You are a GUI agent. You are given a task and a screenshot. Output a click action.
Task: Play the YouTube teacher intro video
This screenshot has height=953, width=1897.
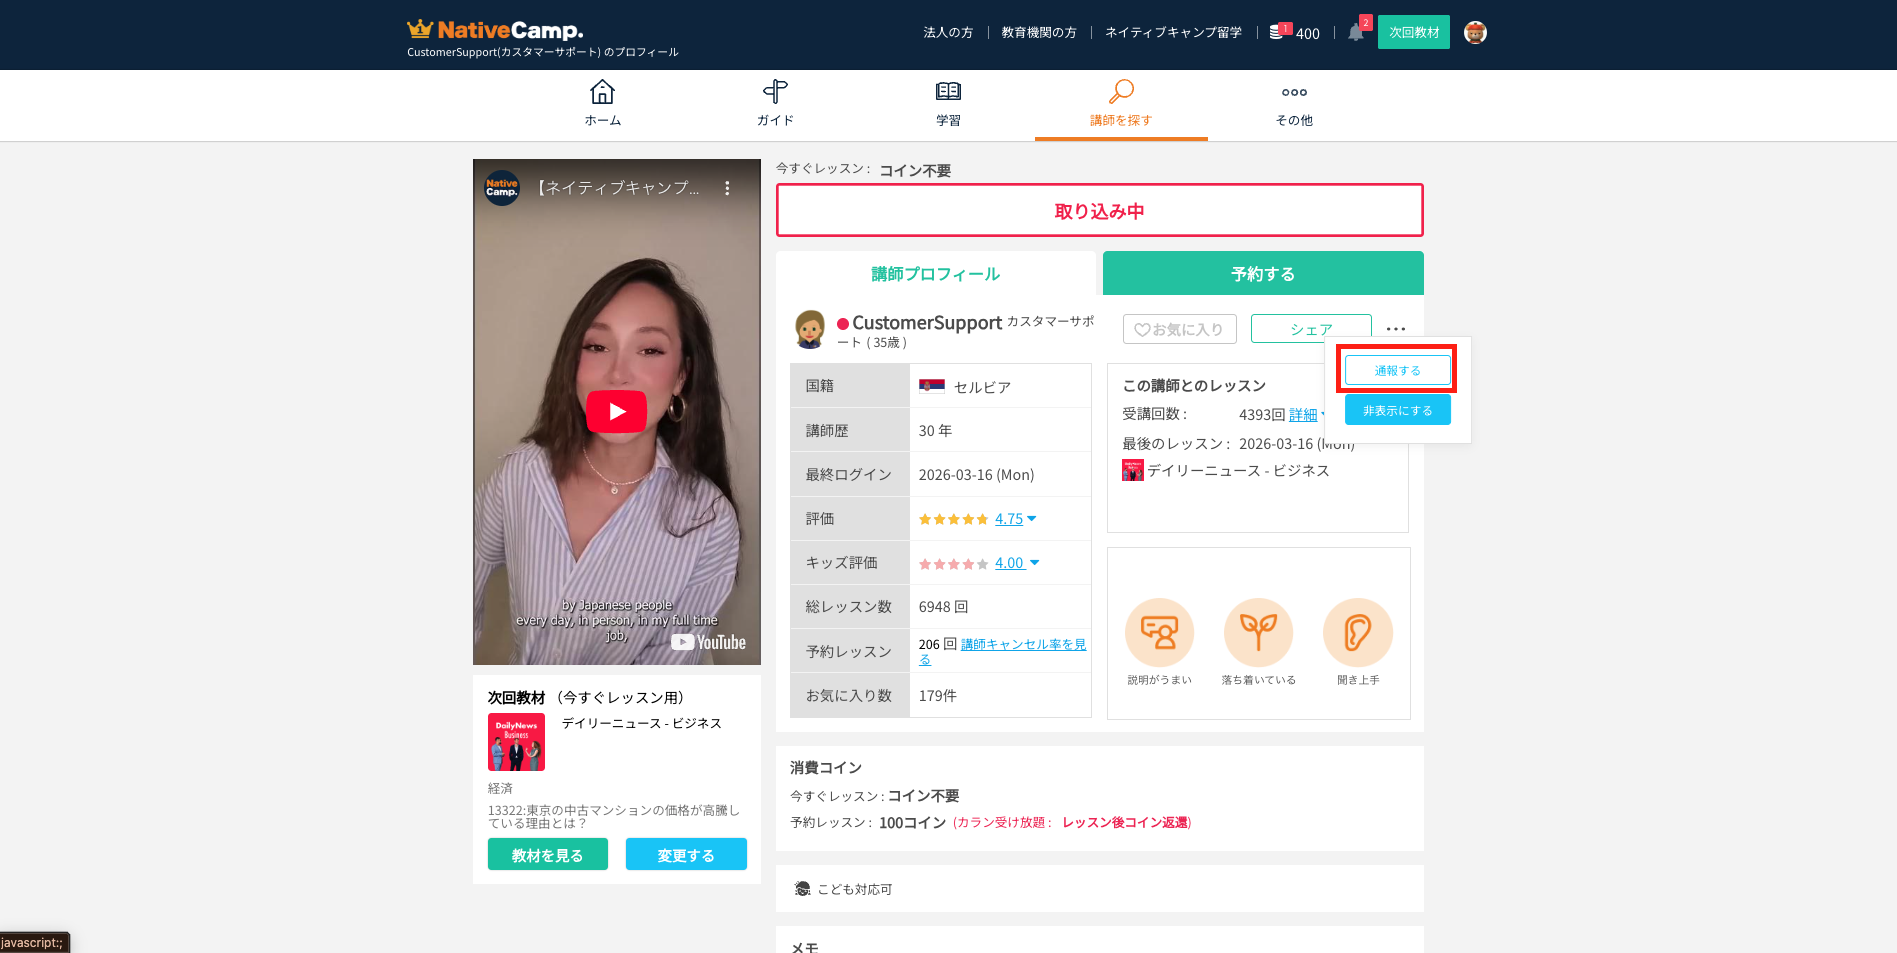(616, 411)
